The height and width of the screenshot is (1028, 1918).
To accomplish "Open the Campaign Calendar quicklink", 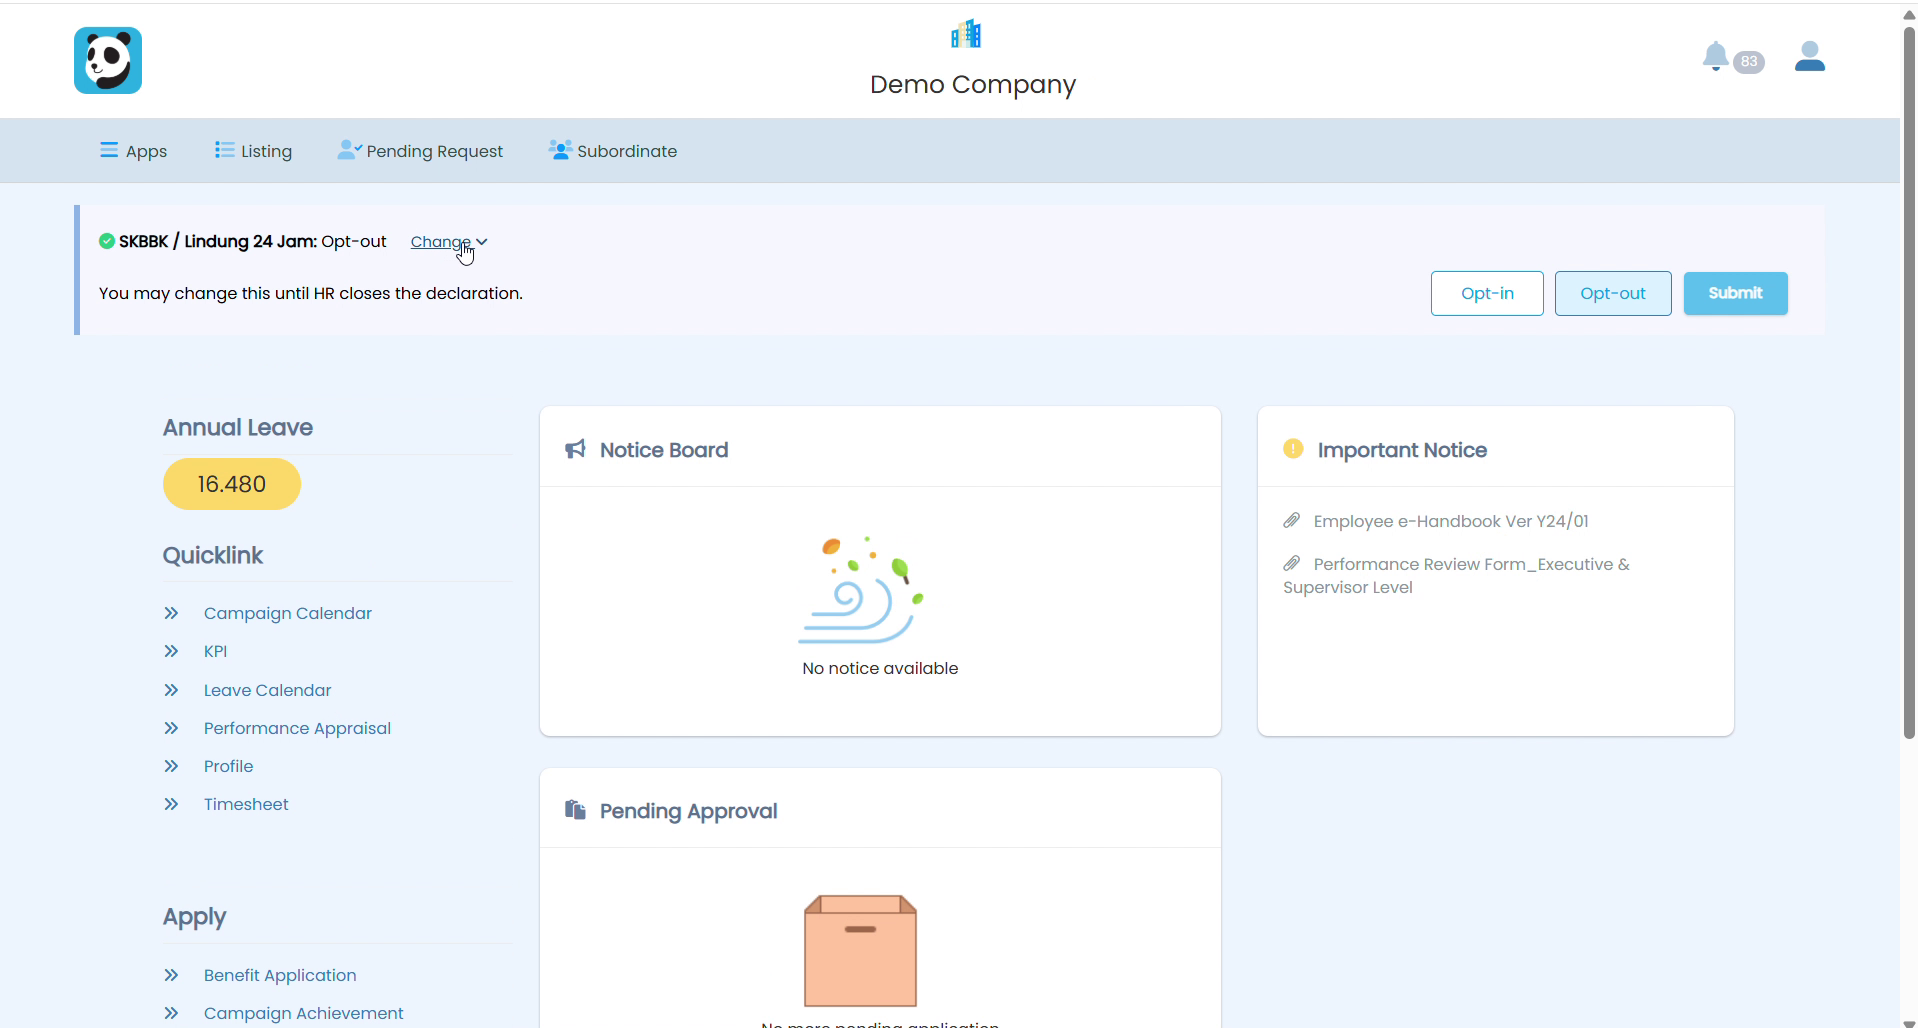I will point(287,613).
